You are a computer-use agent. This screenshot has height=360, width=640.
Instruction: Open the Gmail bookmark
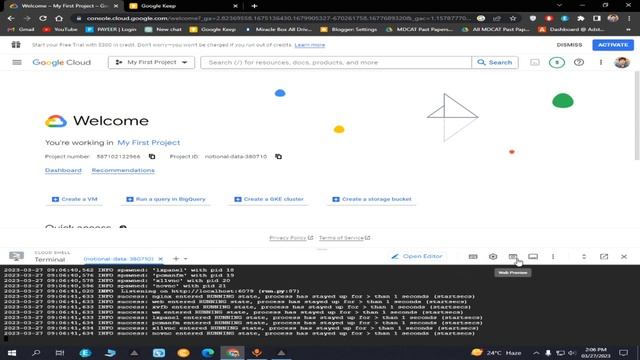tap(21, 29)
